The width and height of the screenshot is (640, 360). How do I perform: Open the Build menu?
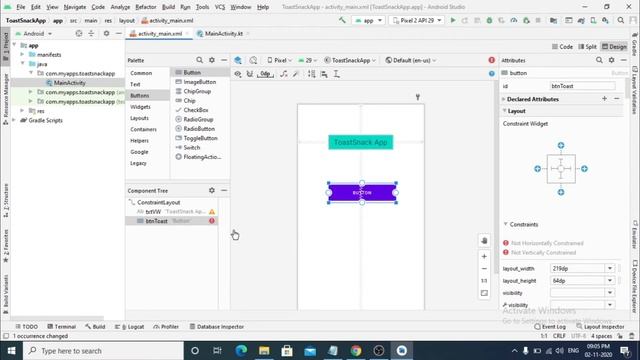pyautogui.click(x=168, y=7)
